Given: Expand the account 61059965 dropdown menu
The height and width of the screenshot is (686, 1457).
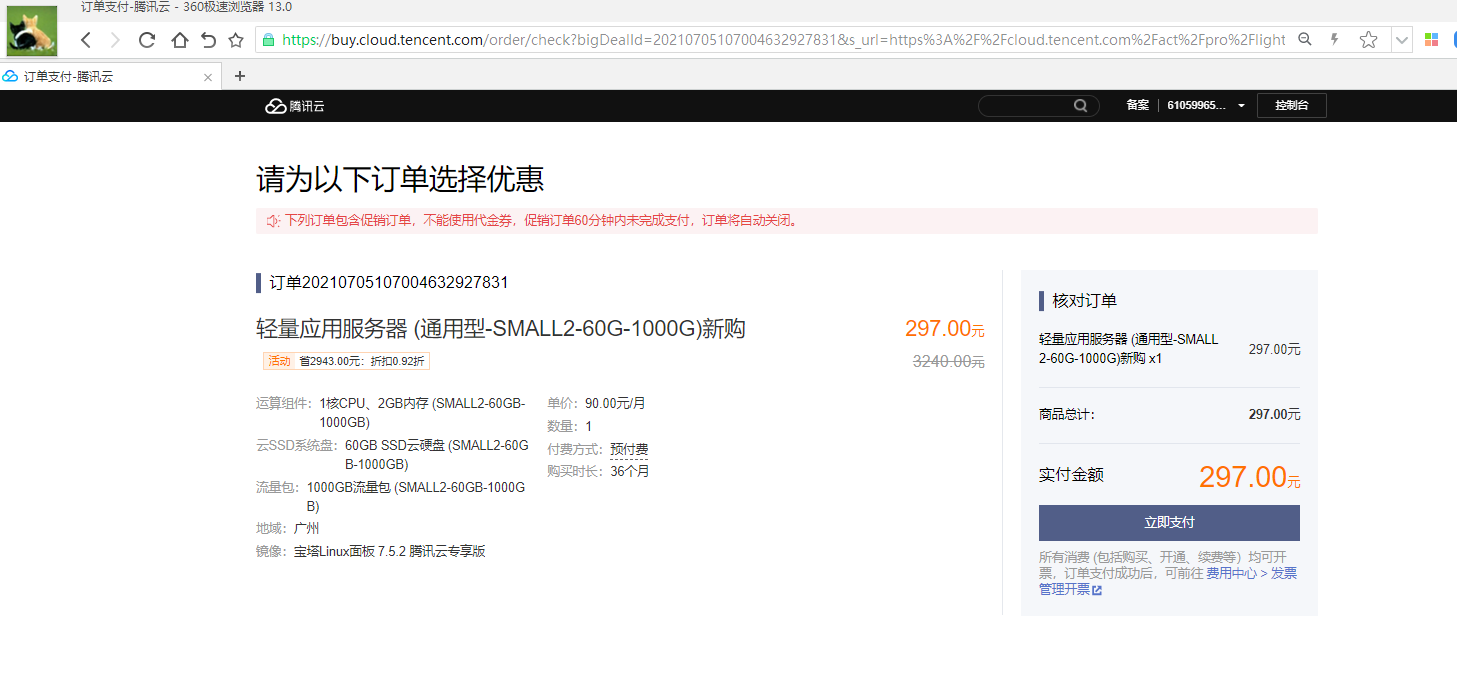Looking at the screenshot, I should click(x=1241, y=106).
